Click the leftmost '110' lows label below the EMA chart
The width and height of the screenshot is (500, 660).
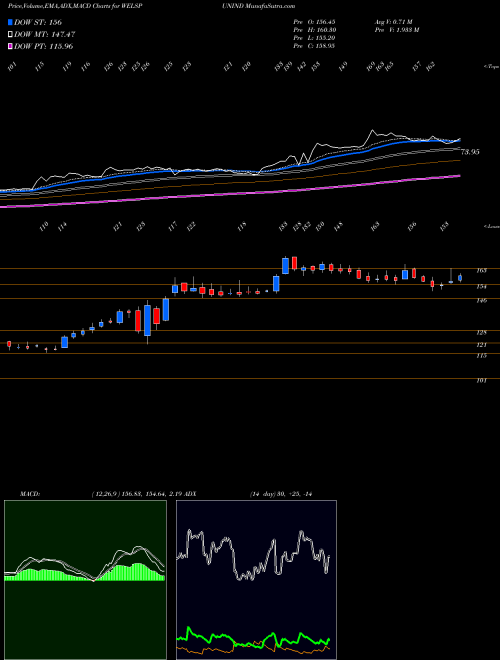44,226
